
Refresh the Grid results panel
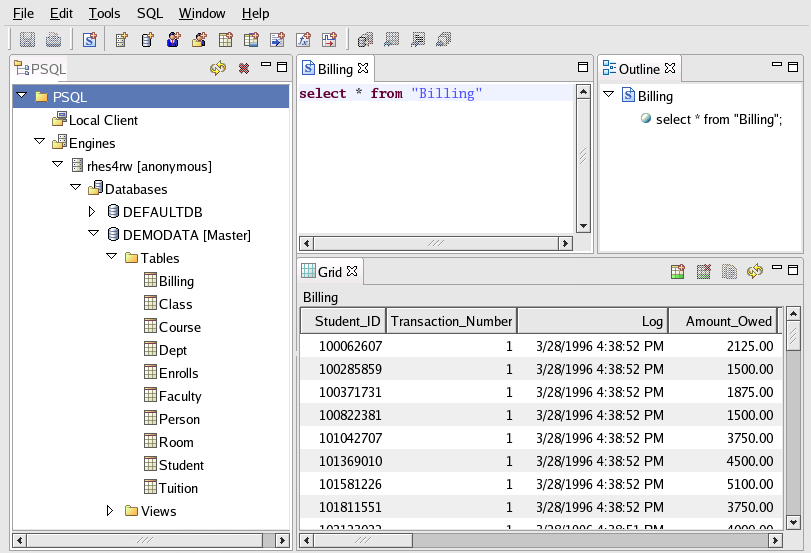coord(755,271)
